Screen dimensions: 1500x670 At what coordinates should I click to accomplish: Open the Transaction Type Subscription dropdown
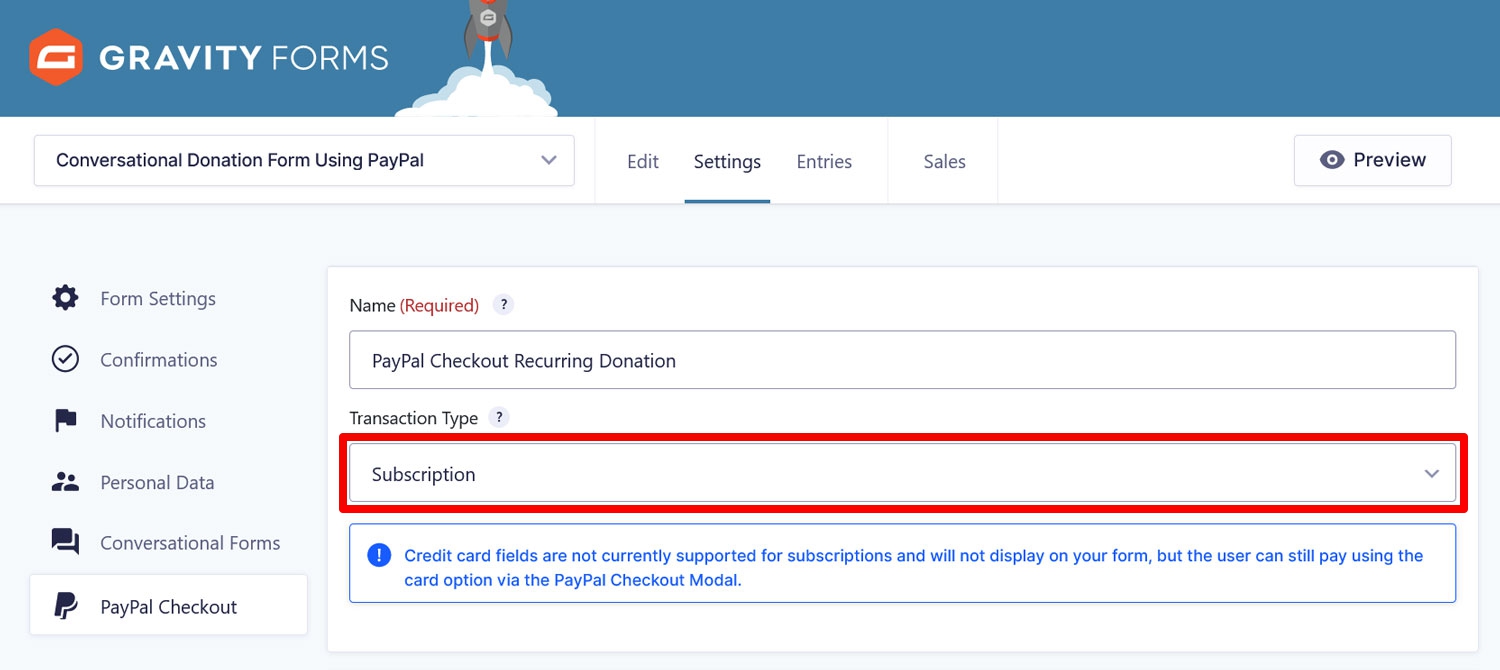click(902, 473)
